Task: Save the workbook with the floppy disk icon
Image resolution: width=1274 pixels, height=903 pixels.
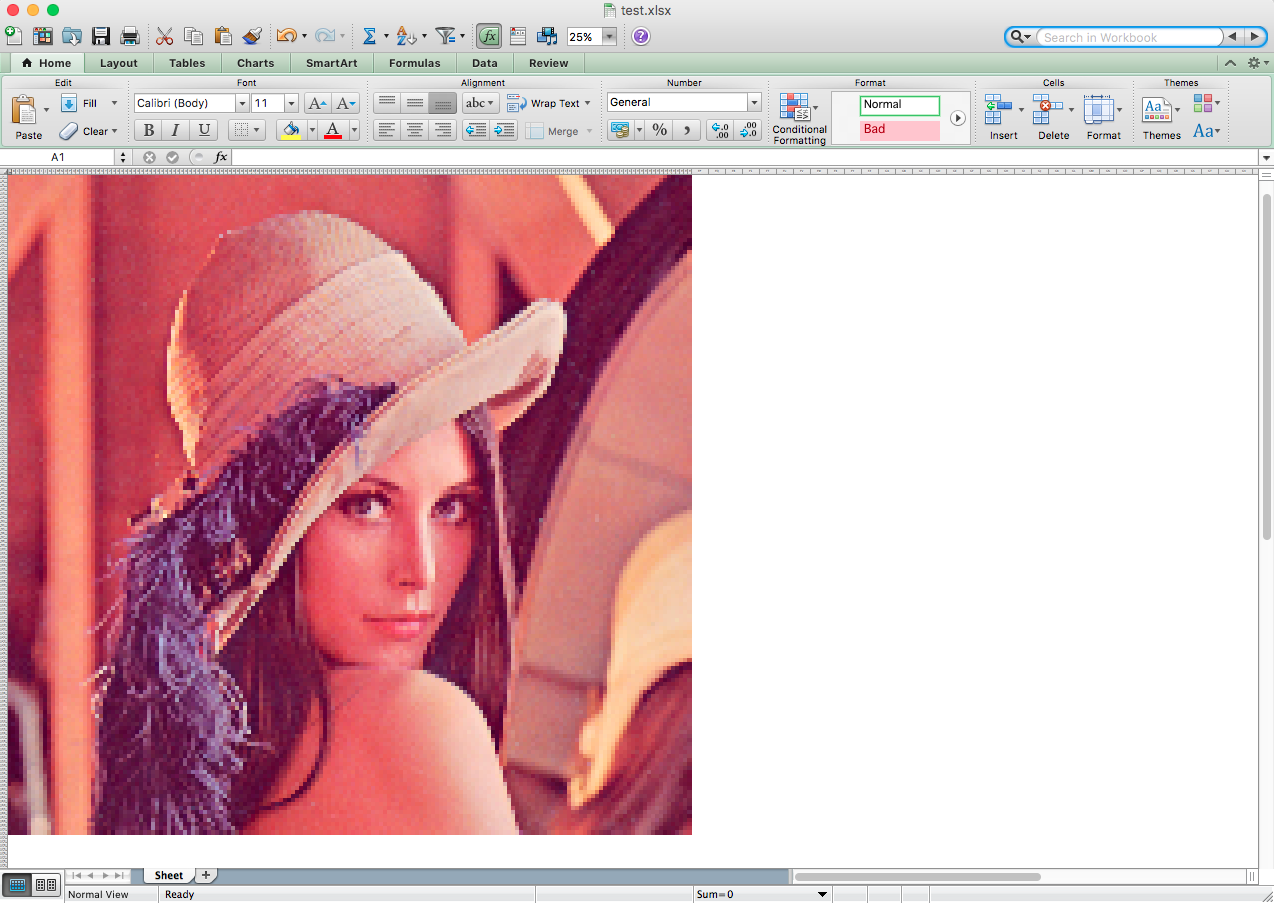Action: point(101,36)
